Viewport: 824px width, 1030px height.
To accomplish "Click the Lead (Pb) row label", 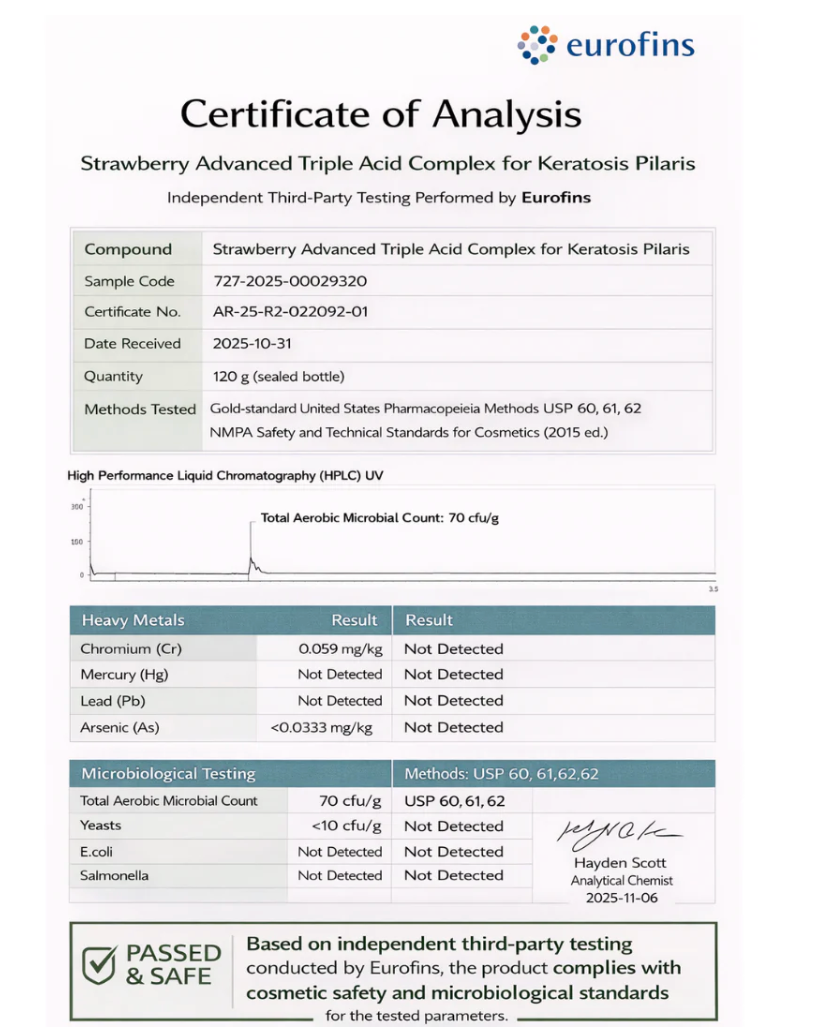I will click(112, 701).
